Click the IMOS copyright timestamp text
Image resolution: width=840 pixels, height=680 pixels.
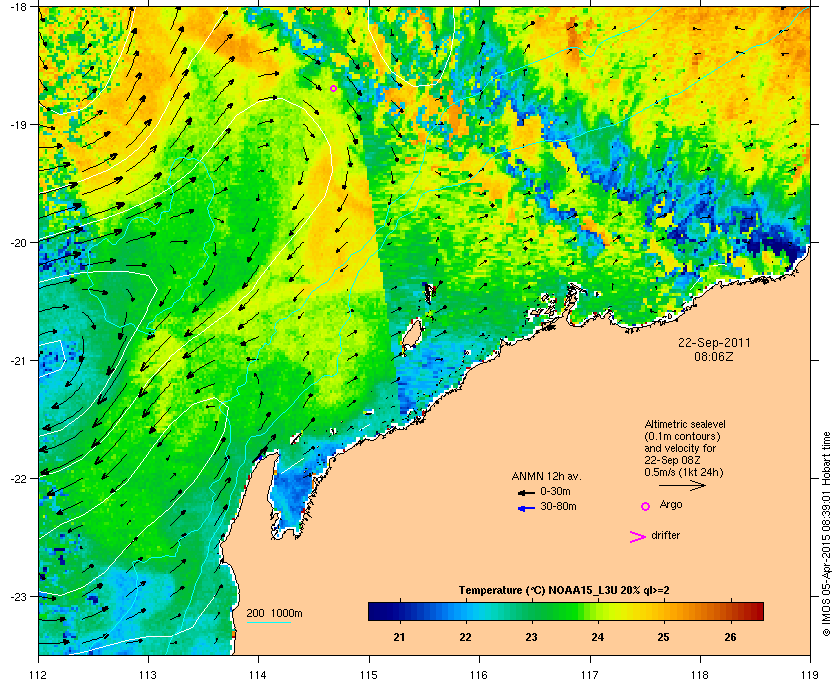coord(826,535)
